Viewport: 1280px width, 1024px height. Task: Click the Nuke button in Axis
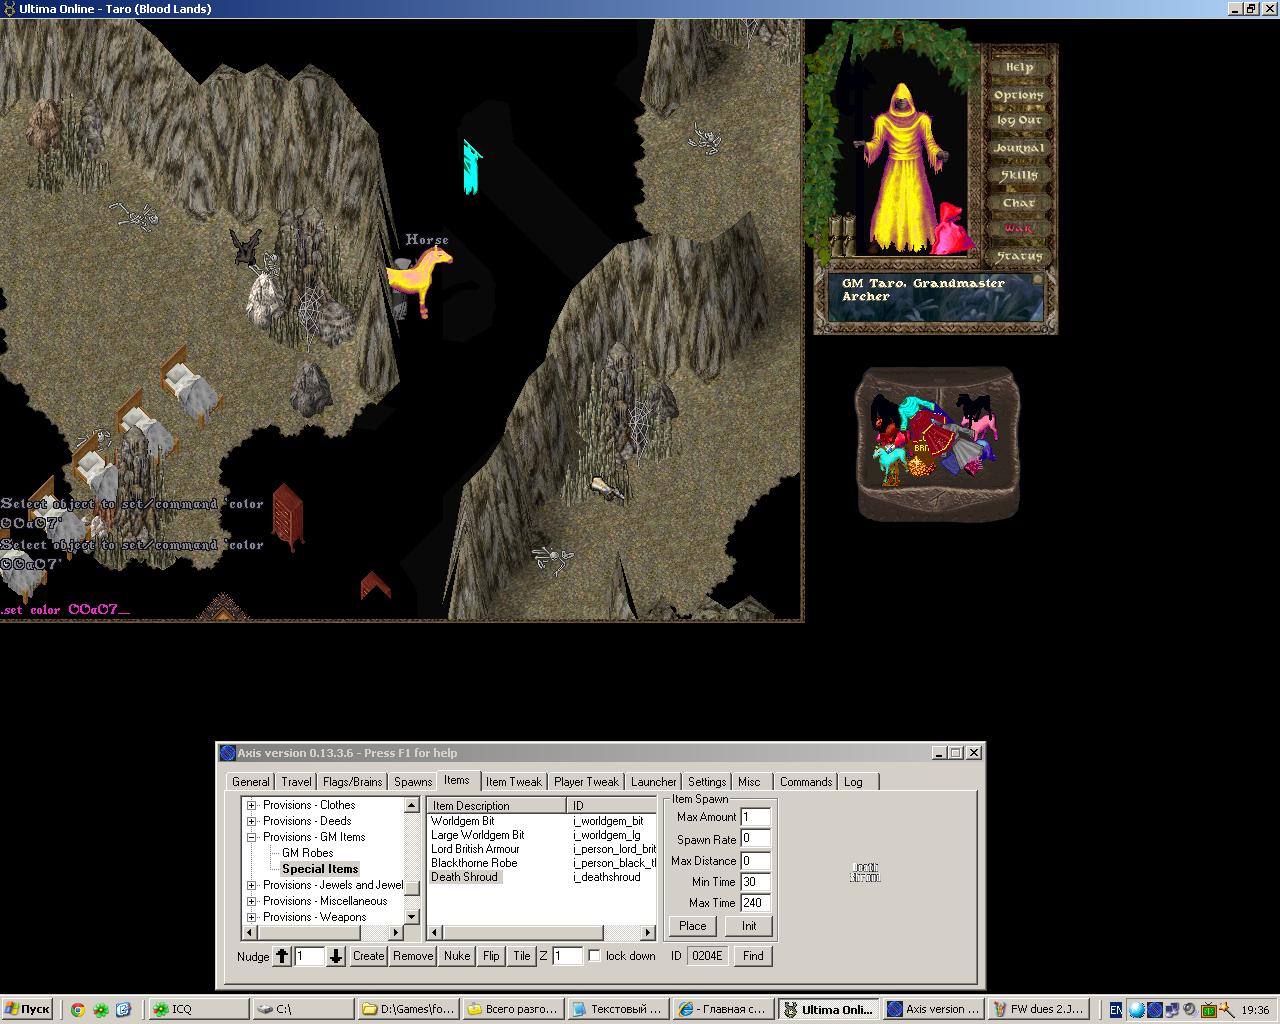click(x=457, y=956)
